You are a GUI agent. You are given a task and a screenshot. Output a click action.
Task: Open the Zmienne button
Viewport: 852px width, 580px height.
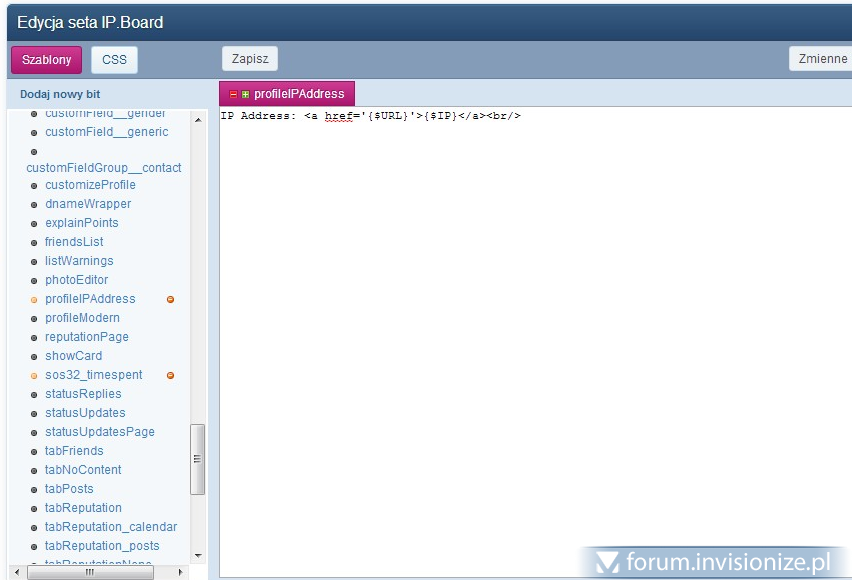(822, 59)
